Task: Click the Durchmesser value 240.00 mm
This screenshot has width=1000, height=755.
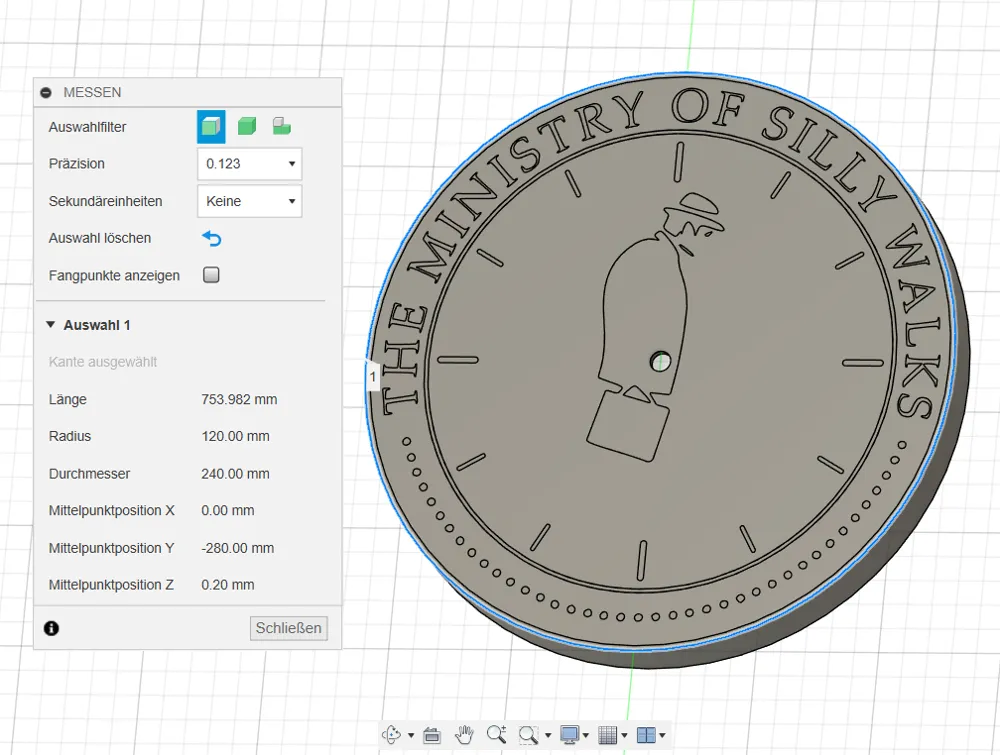Action: click(235, 474)
